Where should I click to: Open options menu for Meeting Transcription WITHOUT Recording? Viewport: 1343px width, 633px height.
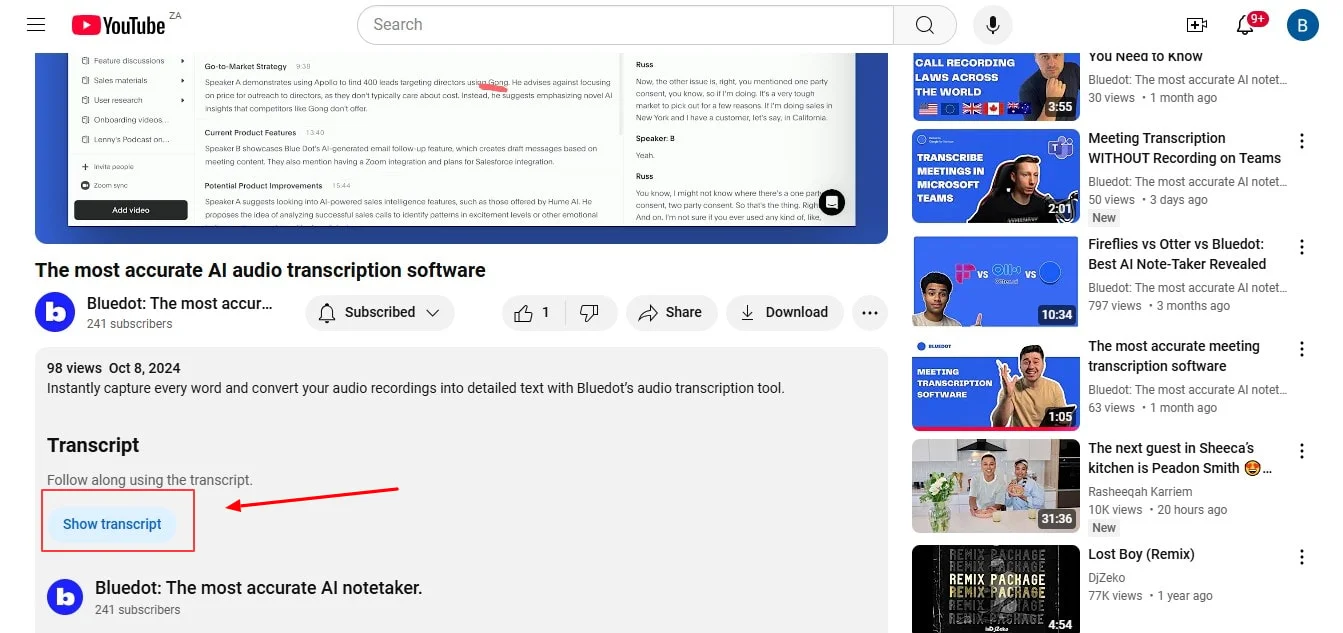1302,141
